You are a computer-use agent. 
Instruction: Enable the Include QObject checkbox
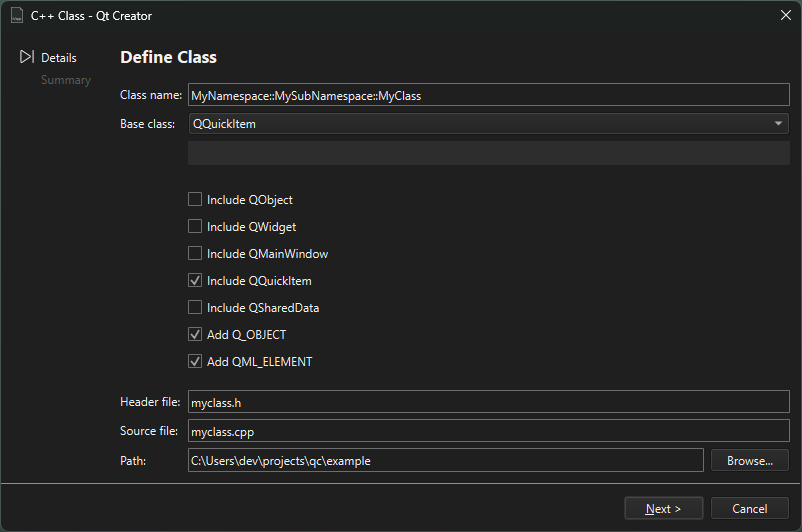pyautogui.click(x=195, y=200)
